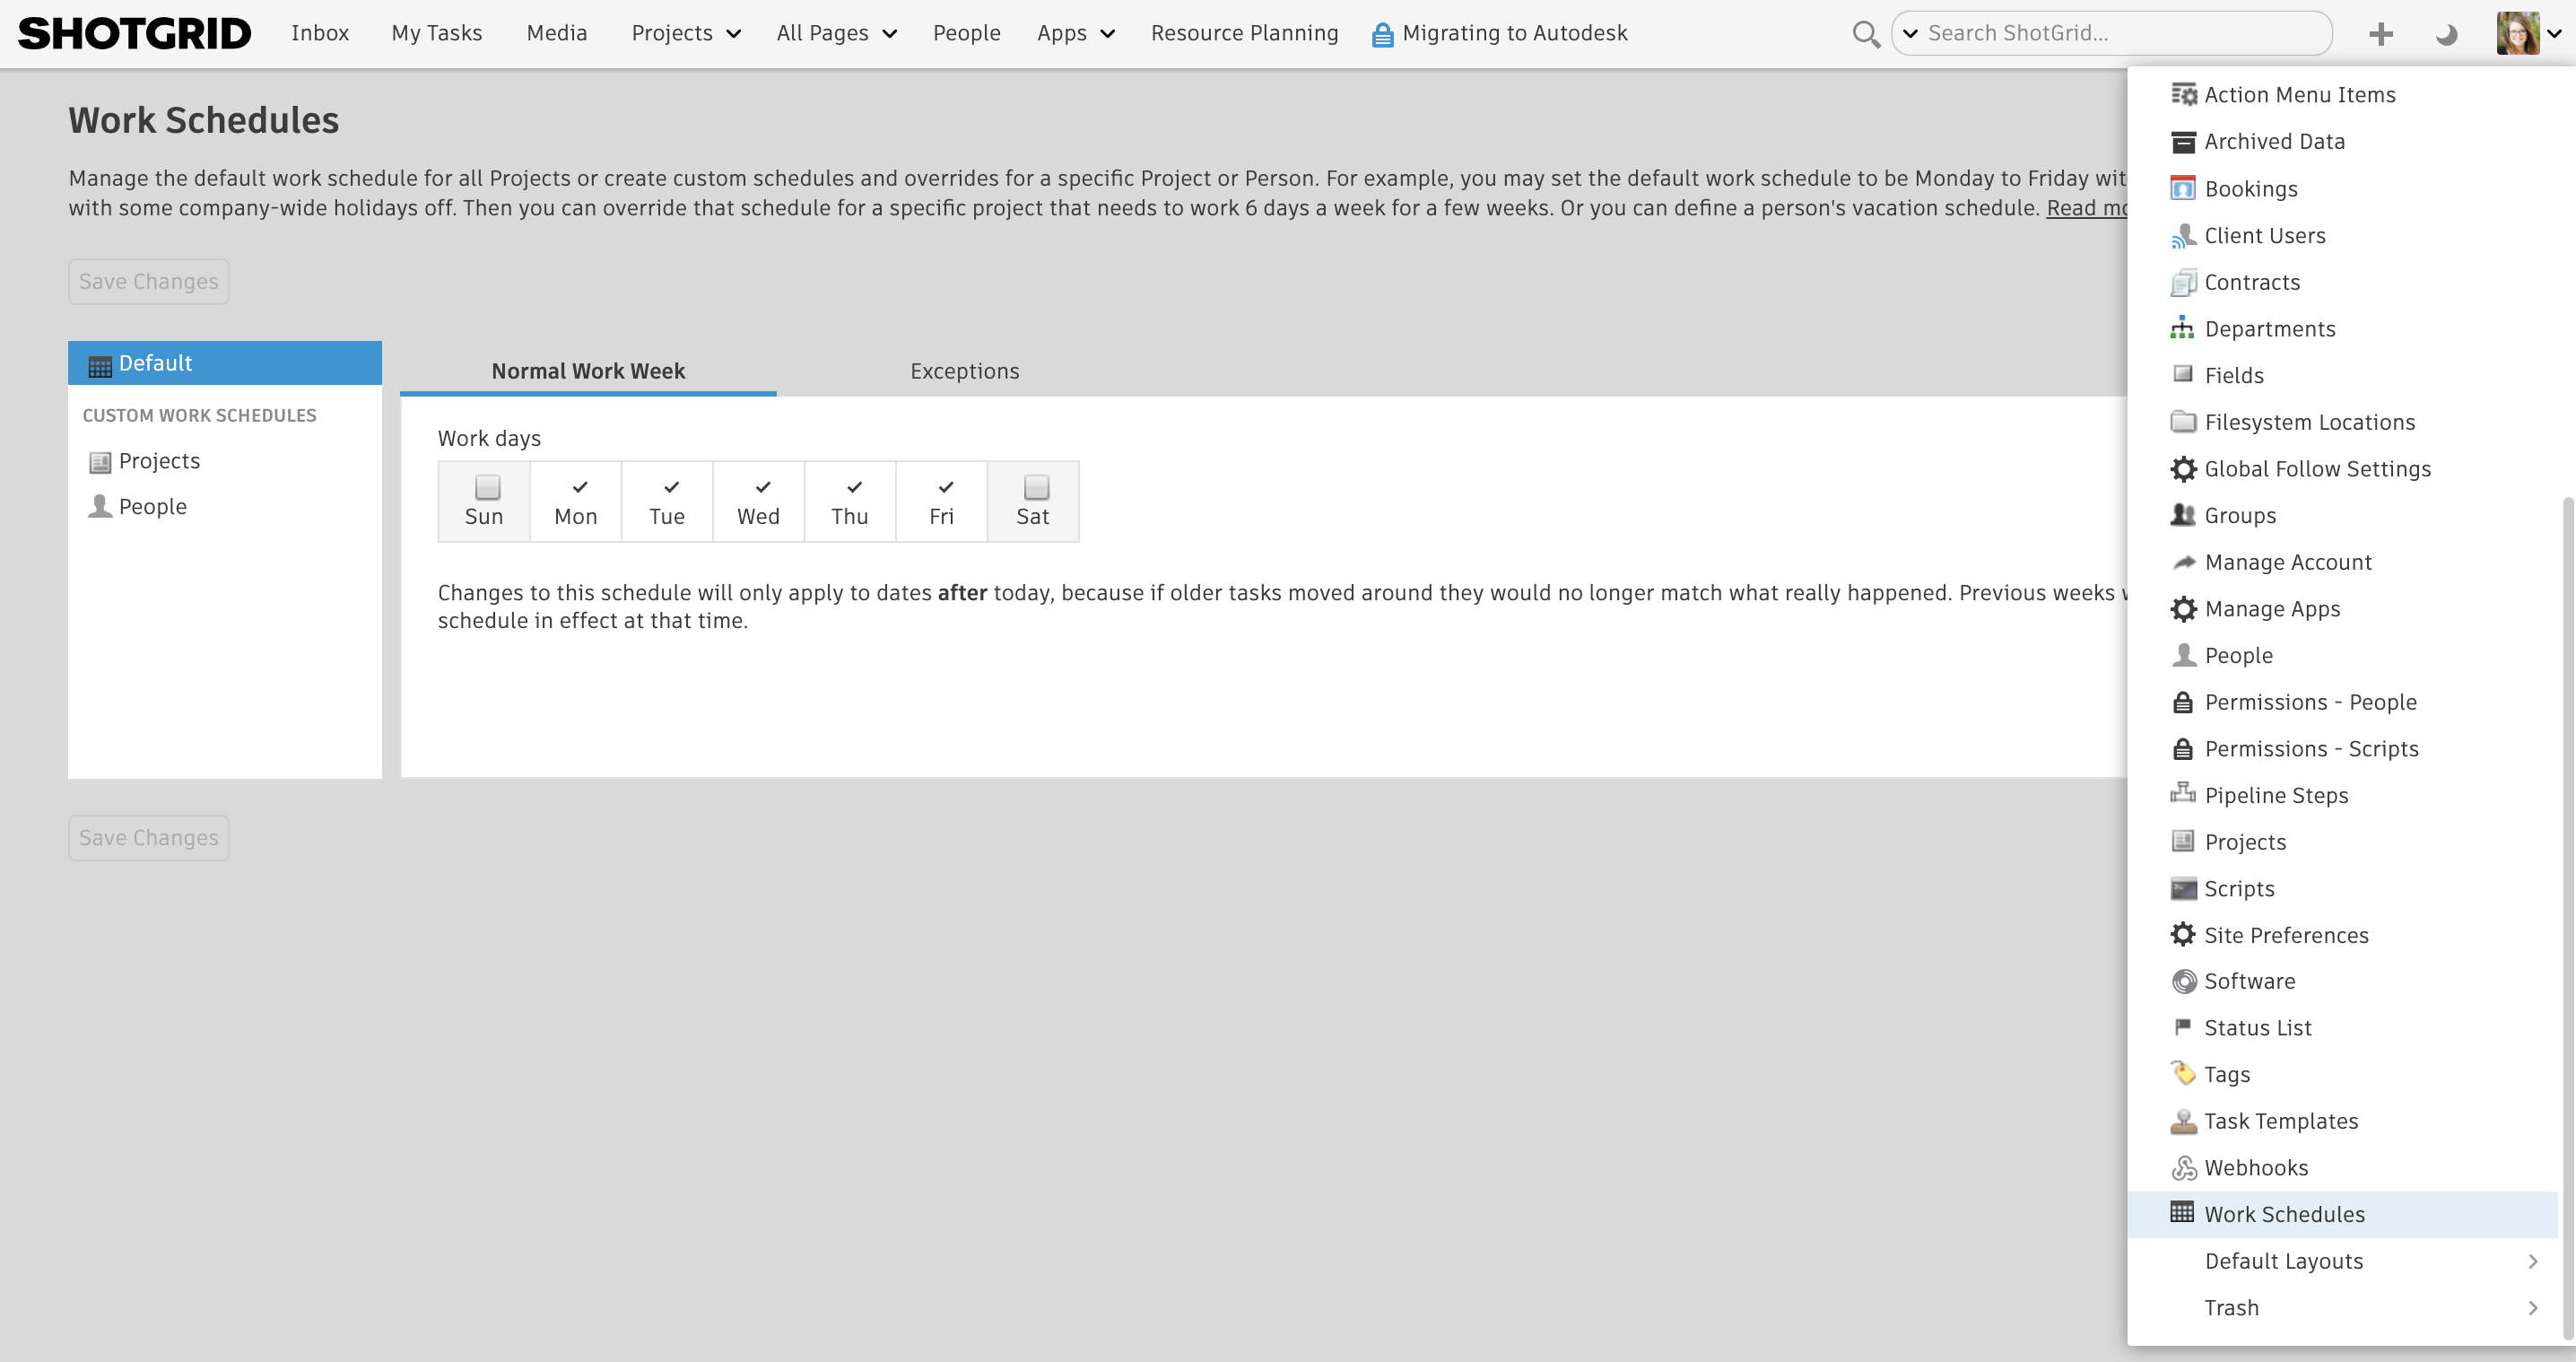
Task: Select the Normal Work Week tab
Action: point(586,370)
